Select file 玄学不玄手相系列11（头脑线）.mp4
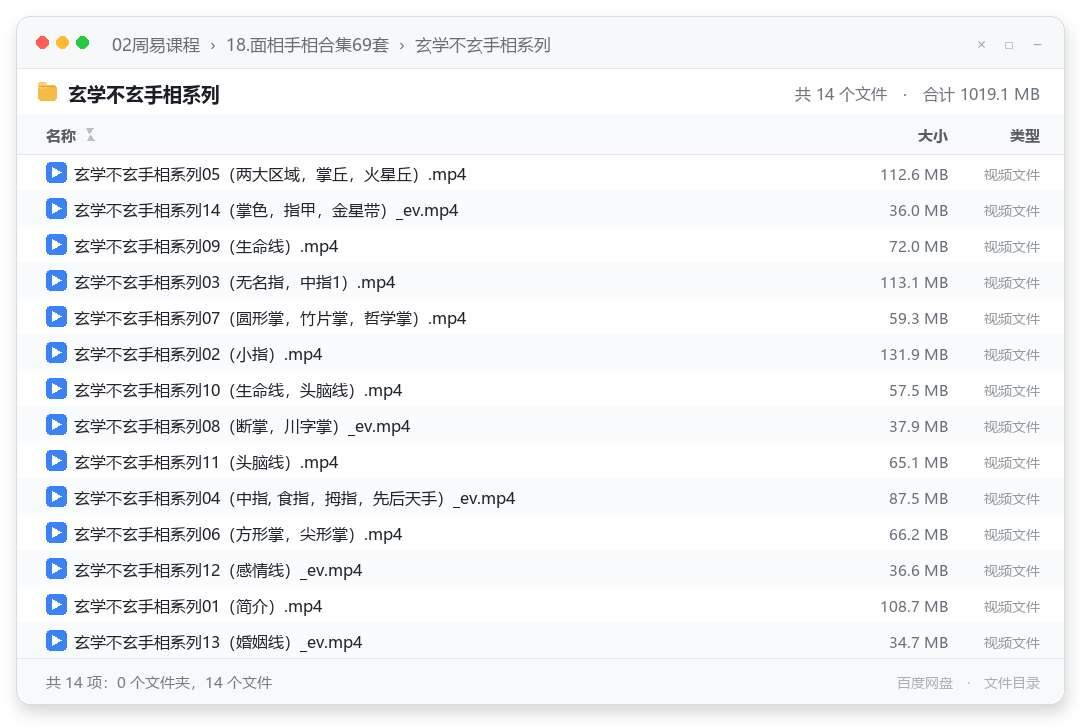 coord(540,461)
